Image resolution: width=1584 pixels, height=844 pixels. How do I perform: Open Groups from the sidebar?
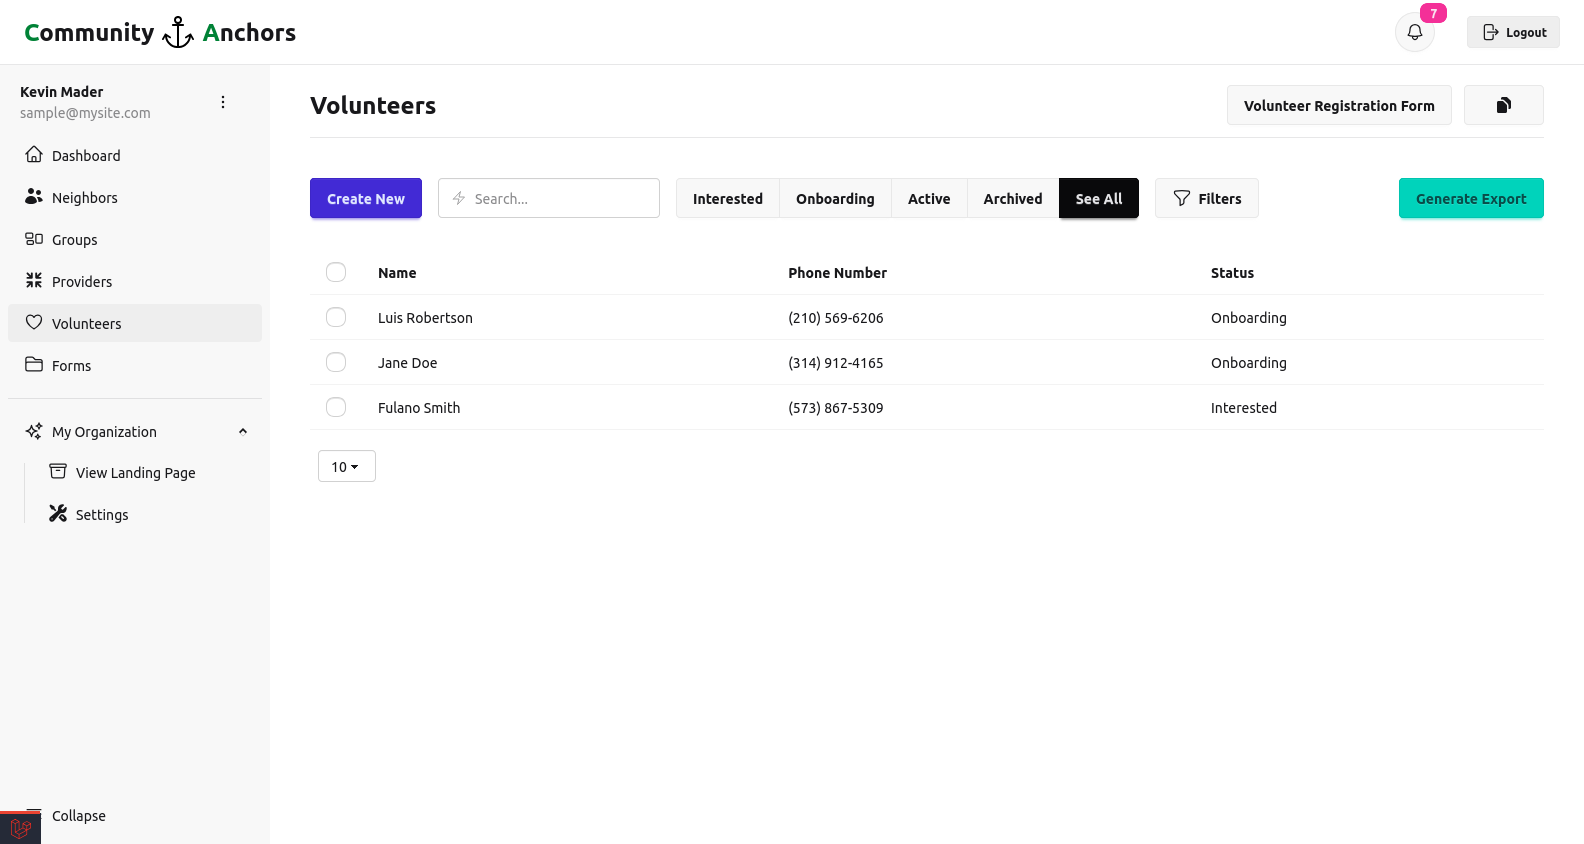click(x=74, y=240)
